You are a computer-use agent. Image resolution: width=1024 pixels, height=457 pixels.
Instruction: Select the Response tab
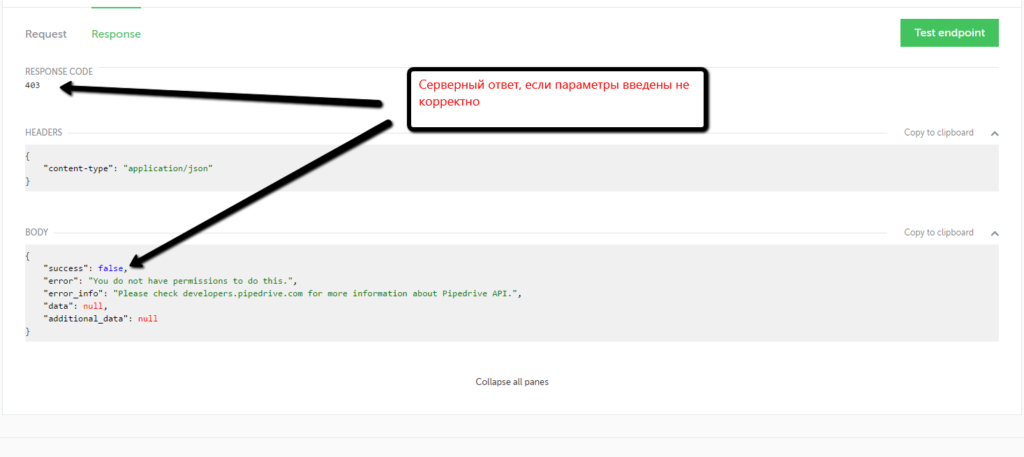click(116, 34)
